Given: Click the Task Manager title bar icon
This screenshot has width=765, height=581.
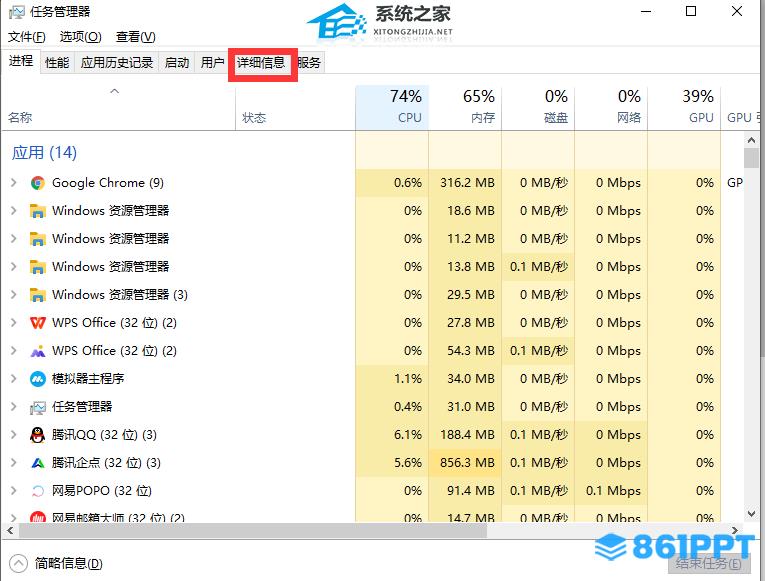Looking at the screenshot, I should [17, 12].
